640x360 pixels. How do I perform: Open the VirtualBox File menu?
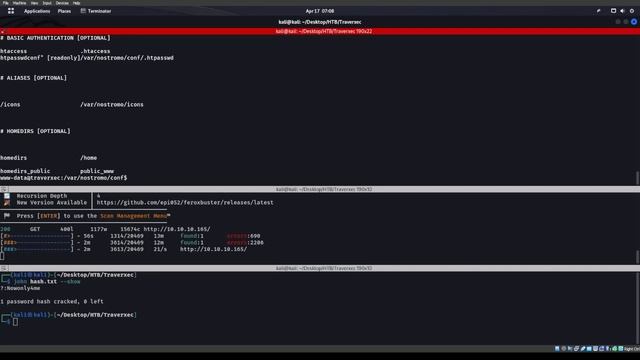tap(6, 3)
